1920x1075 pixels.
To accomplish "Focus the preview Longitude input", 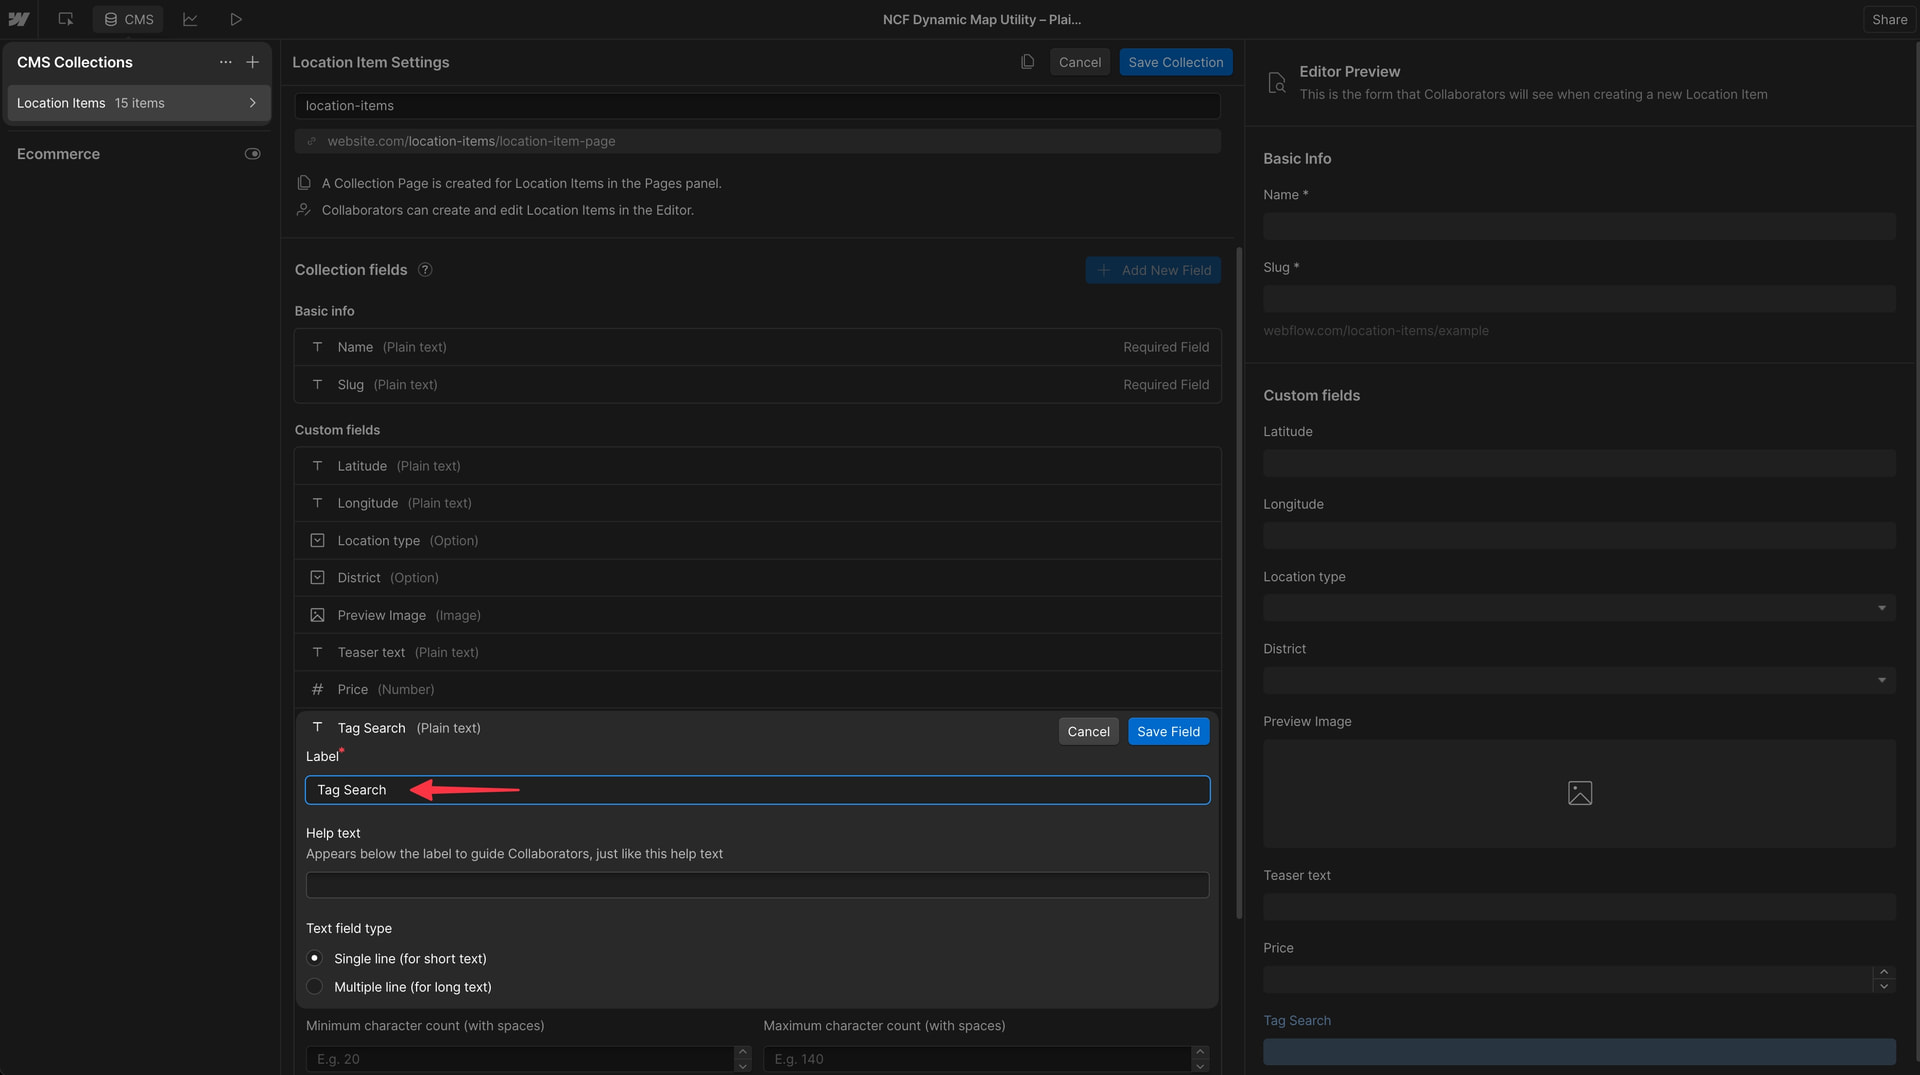I will [x=1579, y=535].
